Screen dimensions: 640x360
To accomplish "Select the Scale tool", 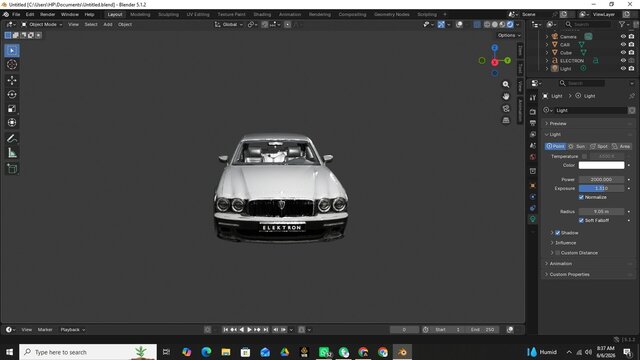I will 12,109.
